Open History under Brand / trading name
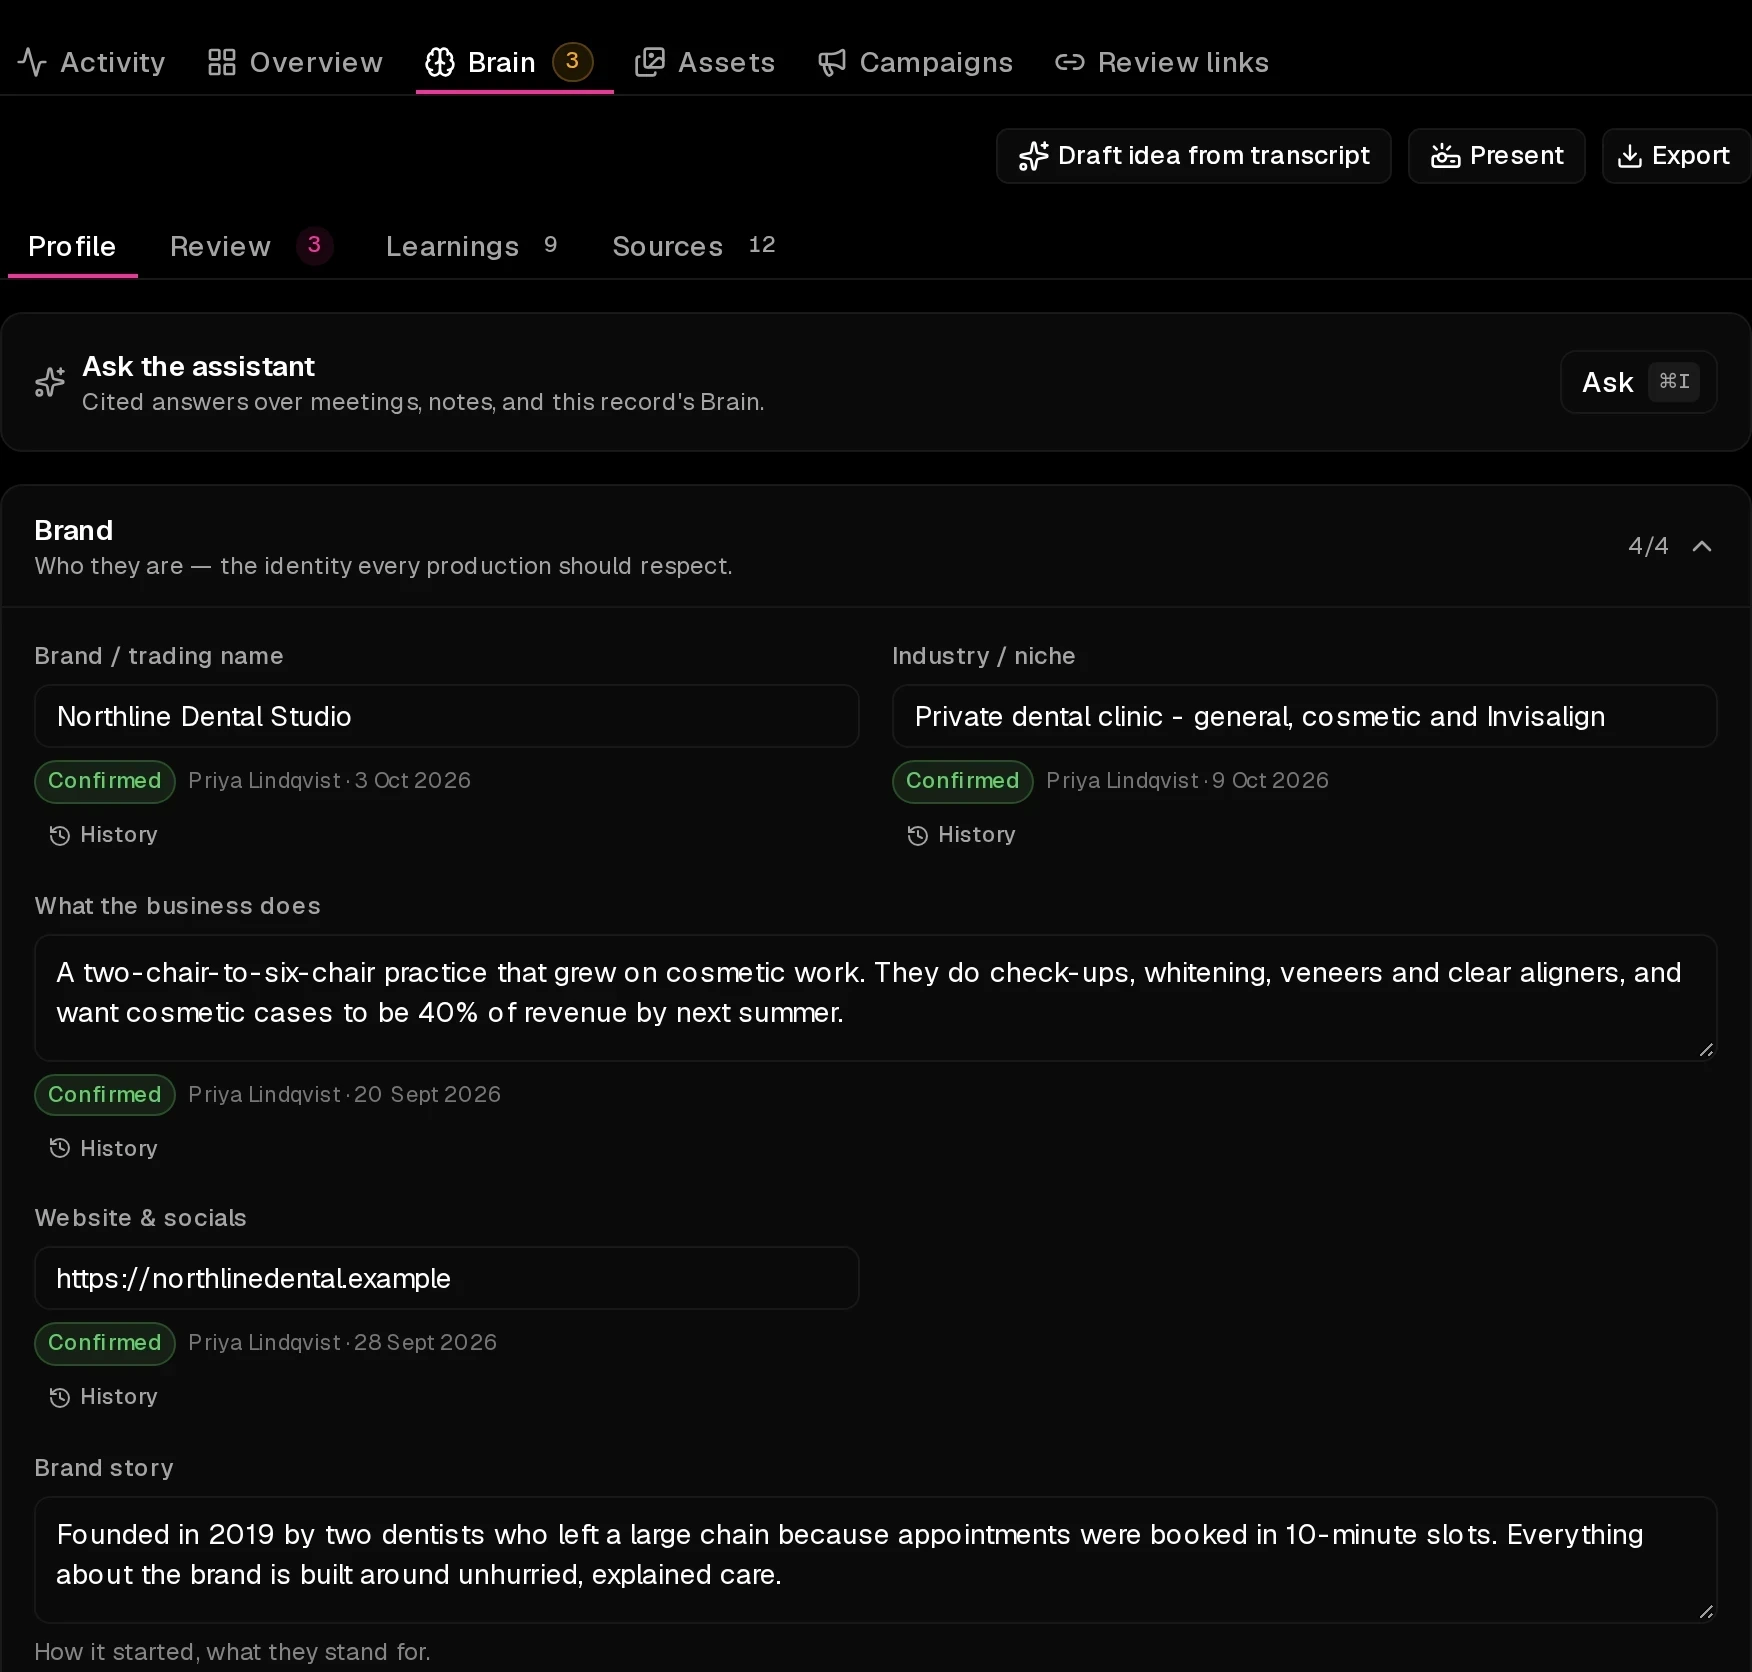This screenshot has height=1672, width=1752. 103,835
